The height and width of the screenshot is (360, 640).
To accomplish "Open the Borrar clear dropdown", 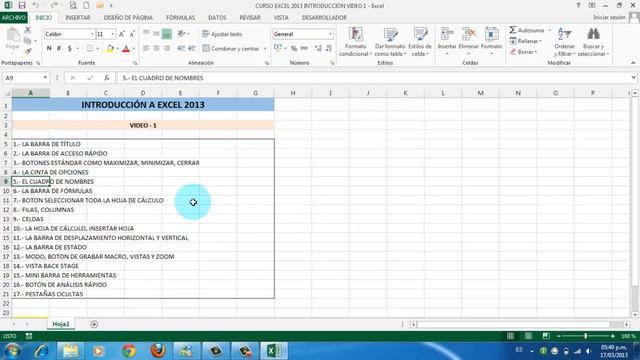I will click(x=524, y=52).
